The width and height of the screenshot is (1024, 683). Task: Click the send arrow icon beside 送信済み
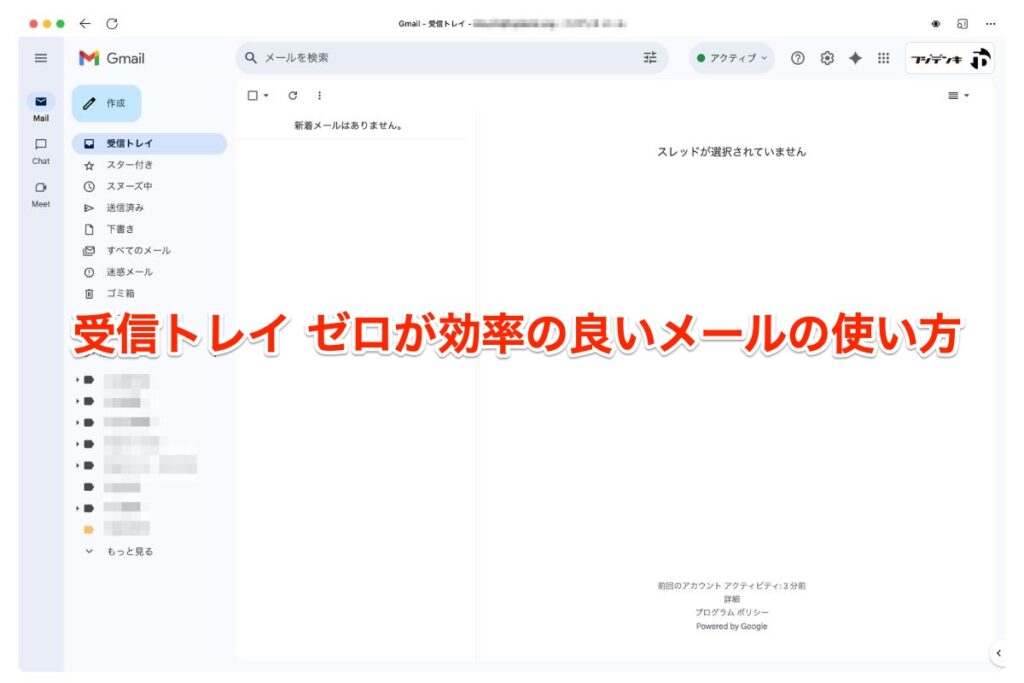[x=89, y=208]
